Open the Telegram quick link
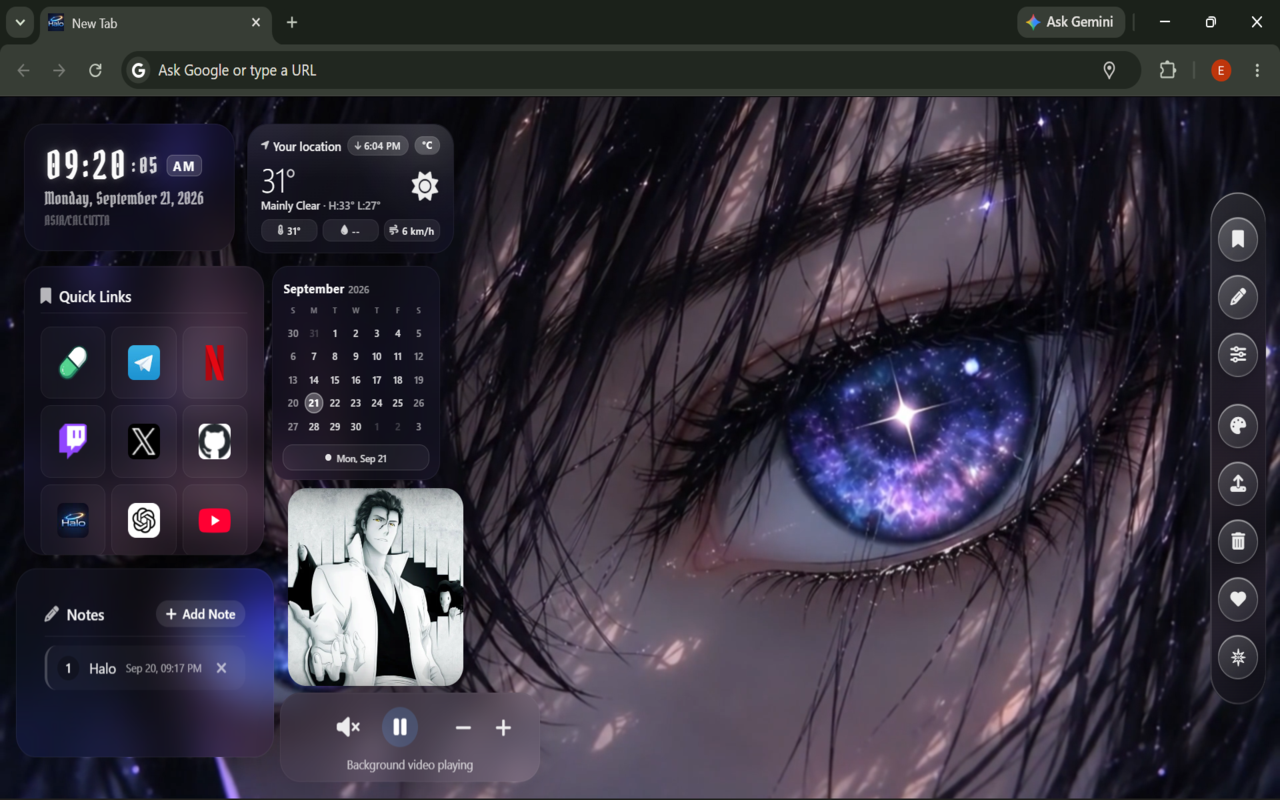The width and height of the screenshot is (1280, 800). [x=144, y=362]
